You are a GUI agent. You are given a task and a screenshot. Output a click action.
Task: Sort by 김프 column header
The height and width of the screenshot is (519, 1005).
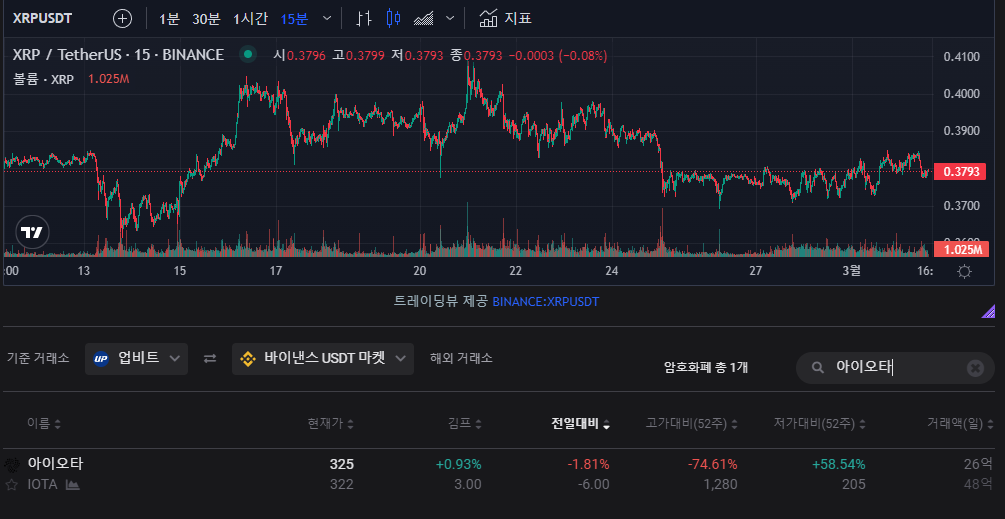point(465,424)
